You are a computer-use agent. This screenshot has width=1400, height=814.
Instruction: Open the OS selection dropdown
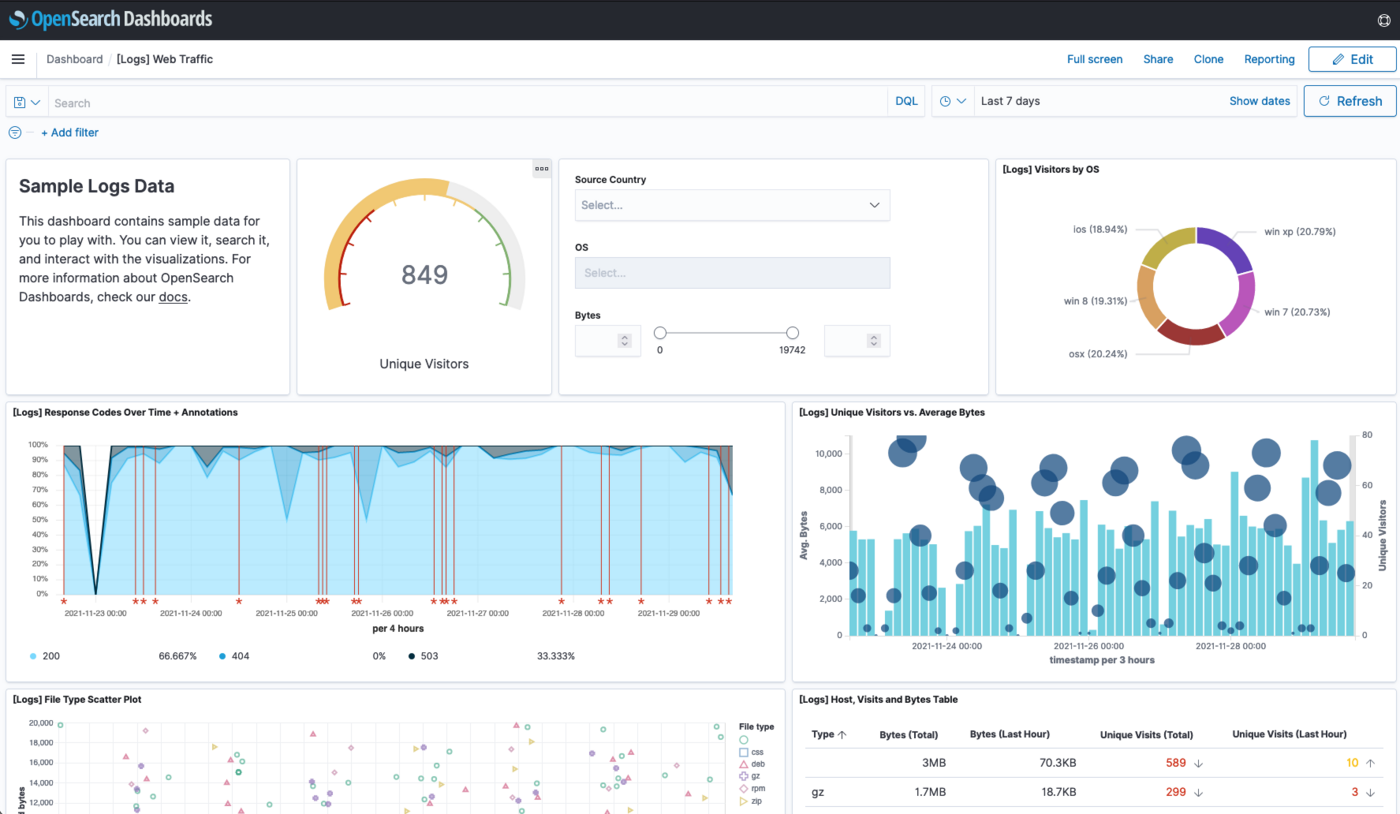click(x=732, y=272)
